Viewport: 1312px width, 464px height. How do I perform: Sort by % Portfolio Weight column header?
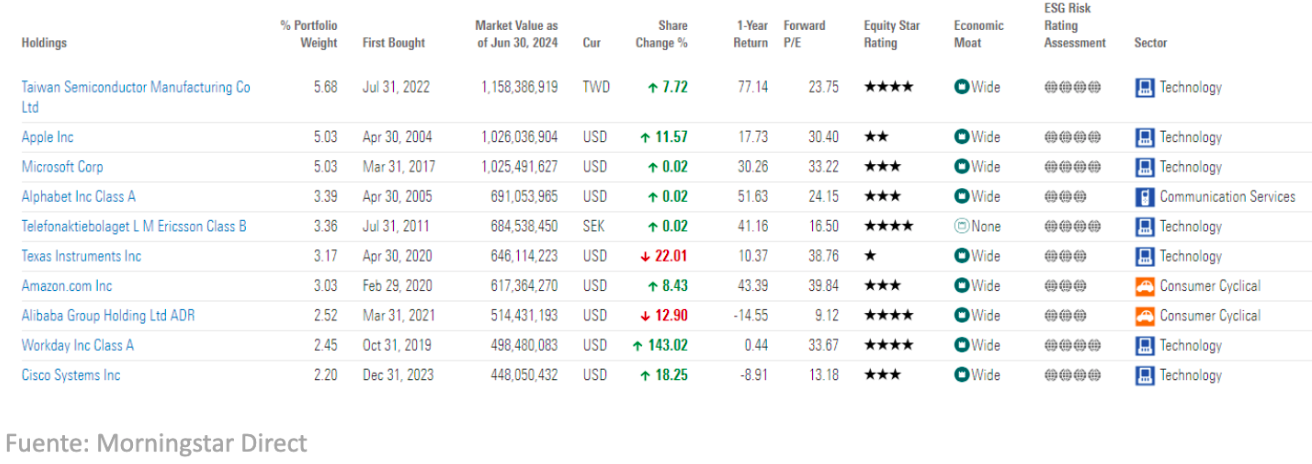pyautogui.click(x=309, y=34)
